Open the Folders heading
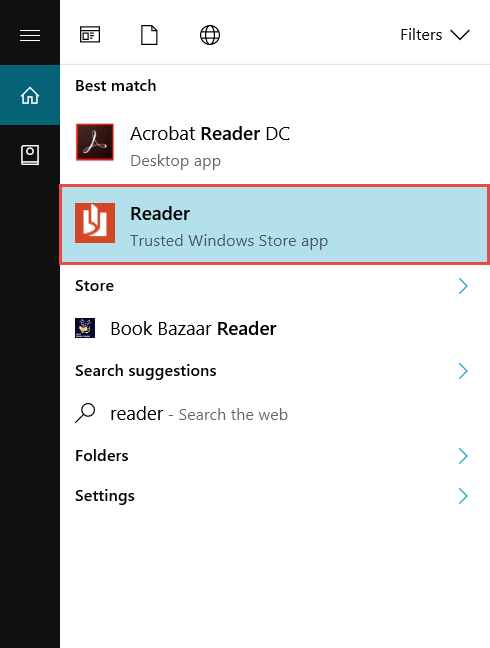This screenshot has height=648, width=490. tap(102, 456)
